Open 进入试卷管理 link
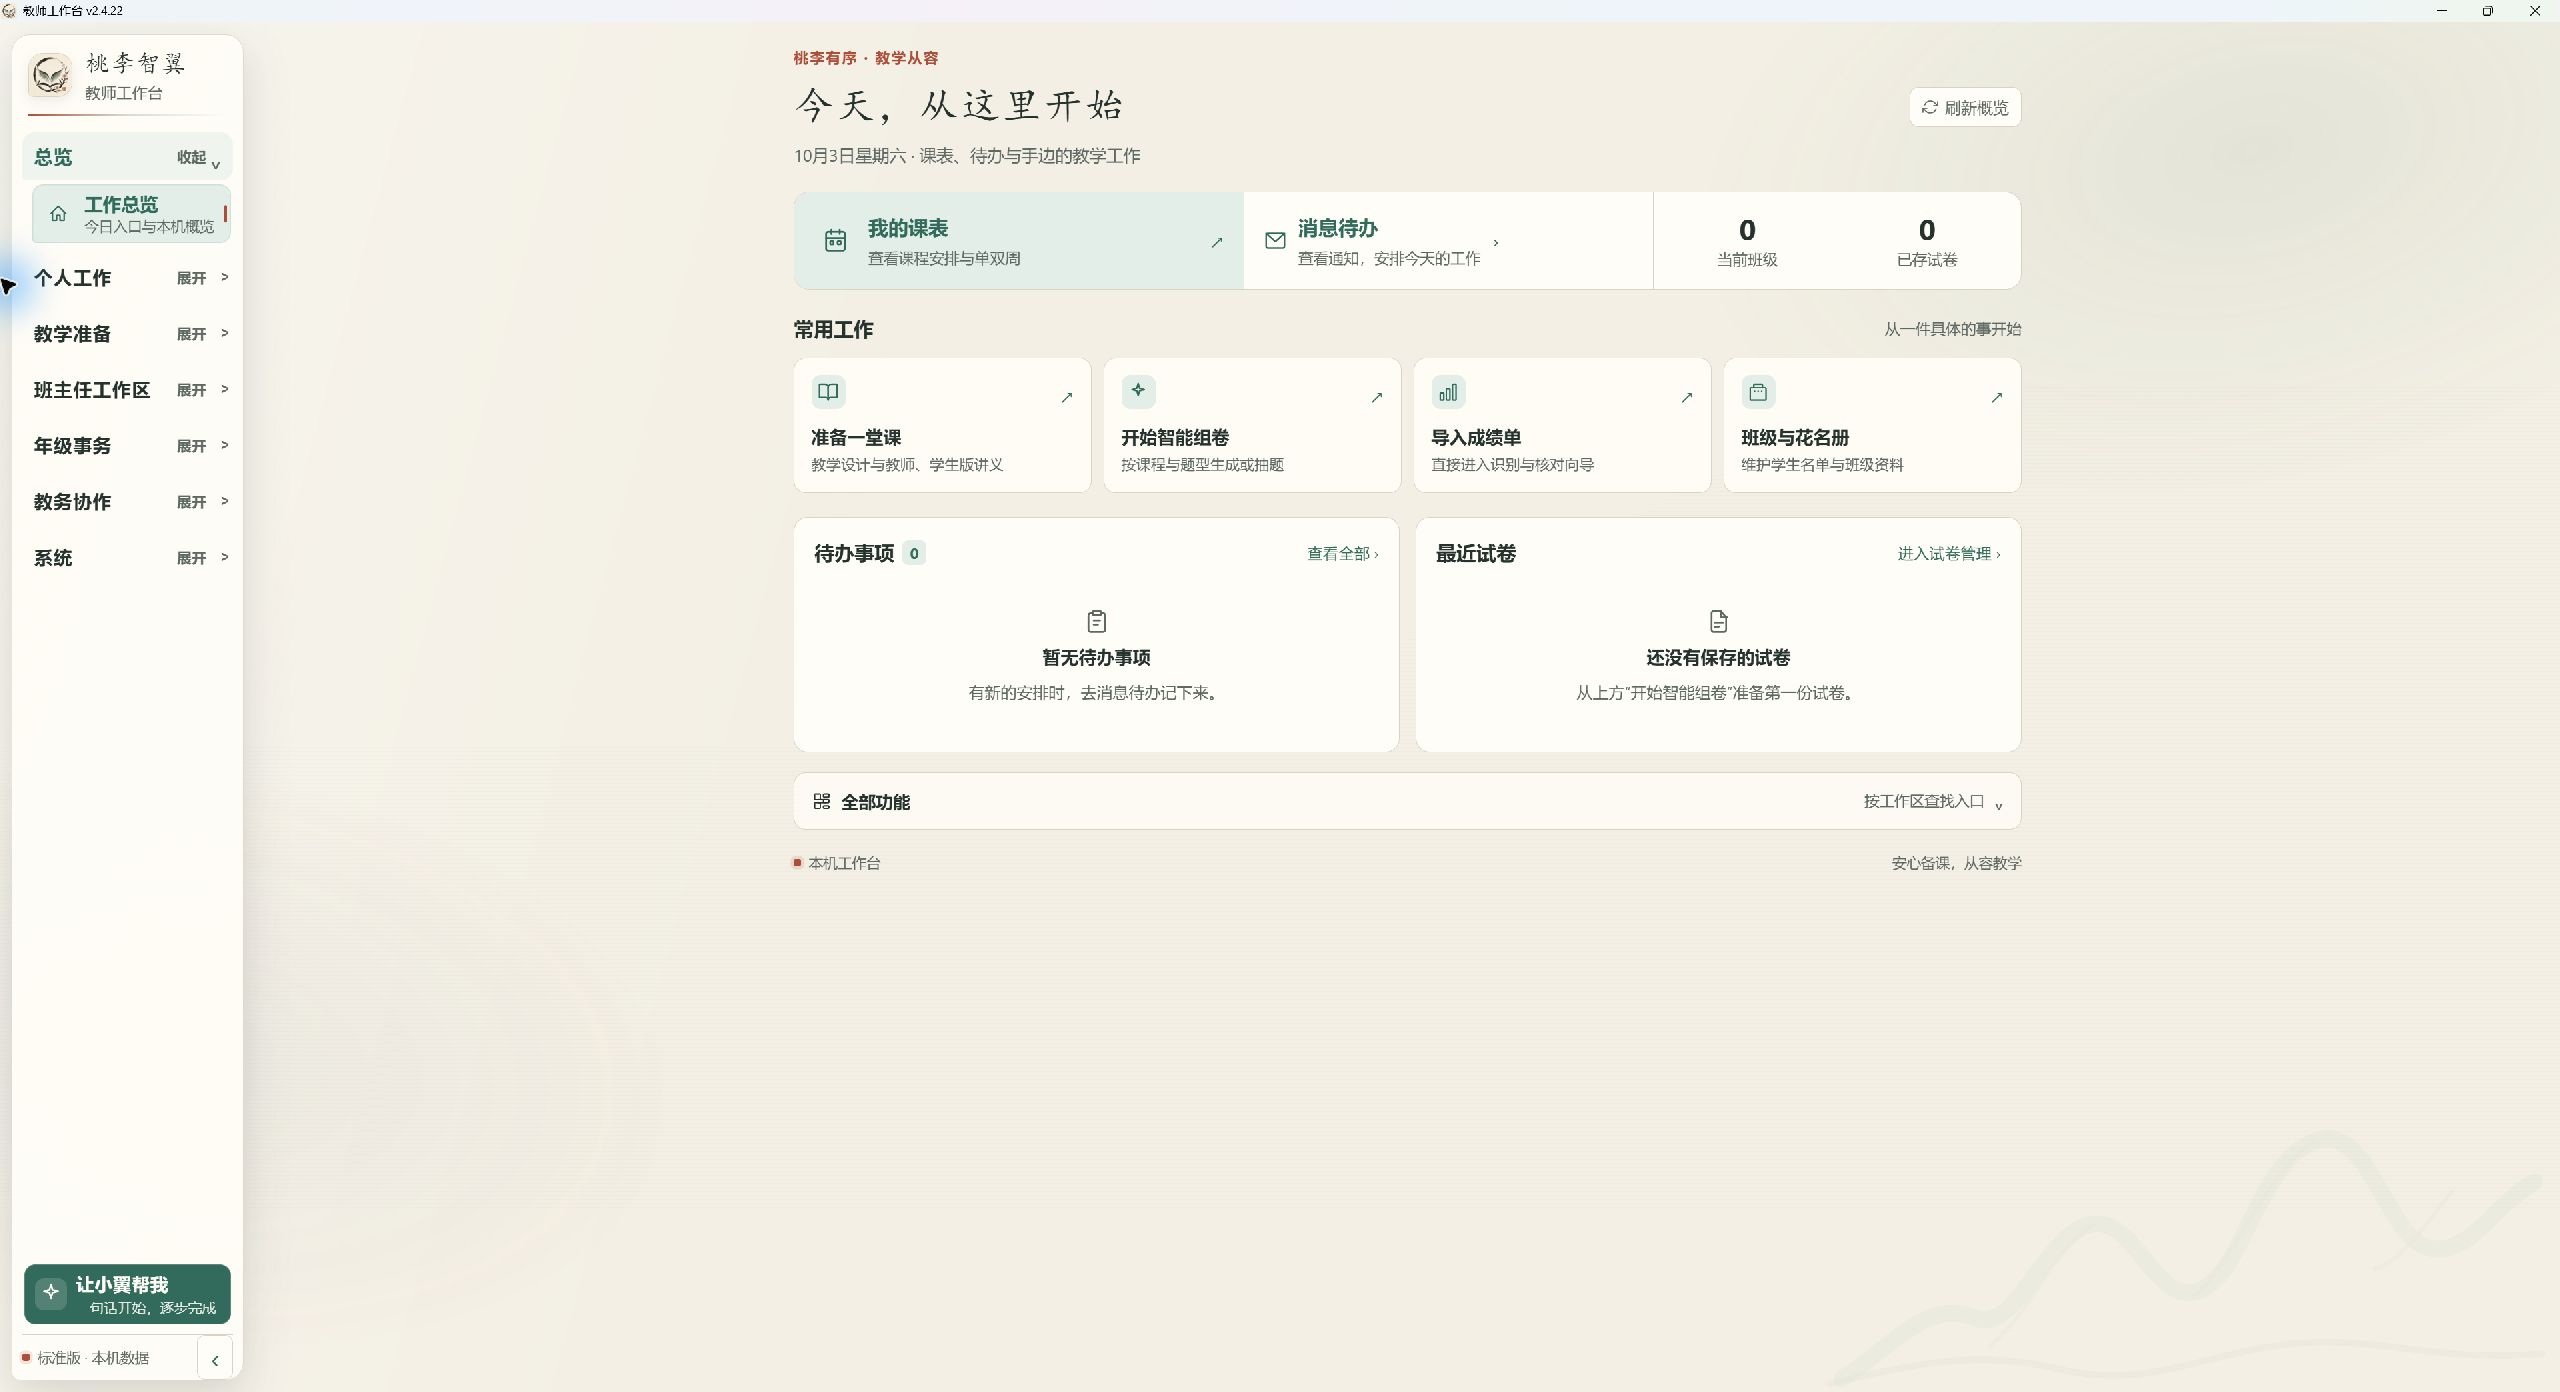 1949,553
